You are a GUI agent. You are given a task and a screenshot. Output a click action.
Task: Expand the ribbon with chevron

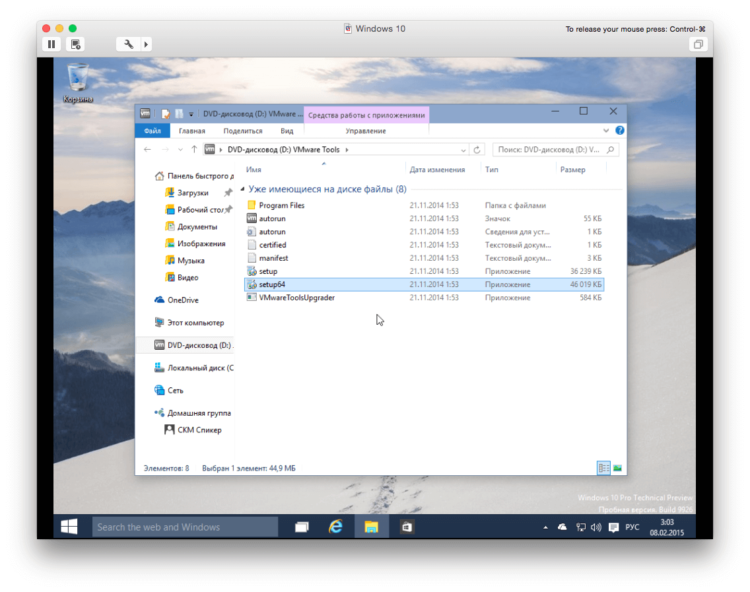click(x=606, y=131)
